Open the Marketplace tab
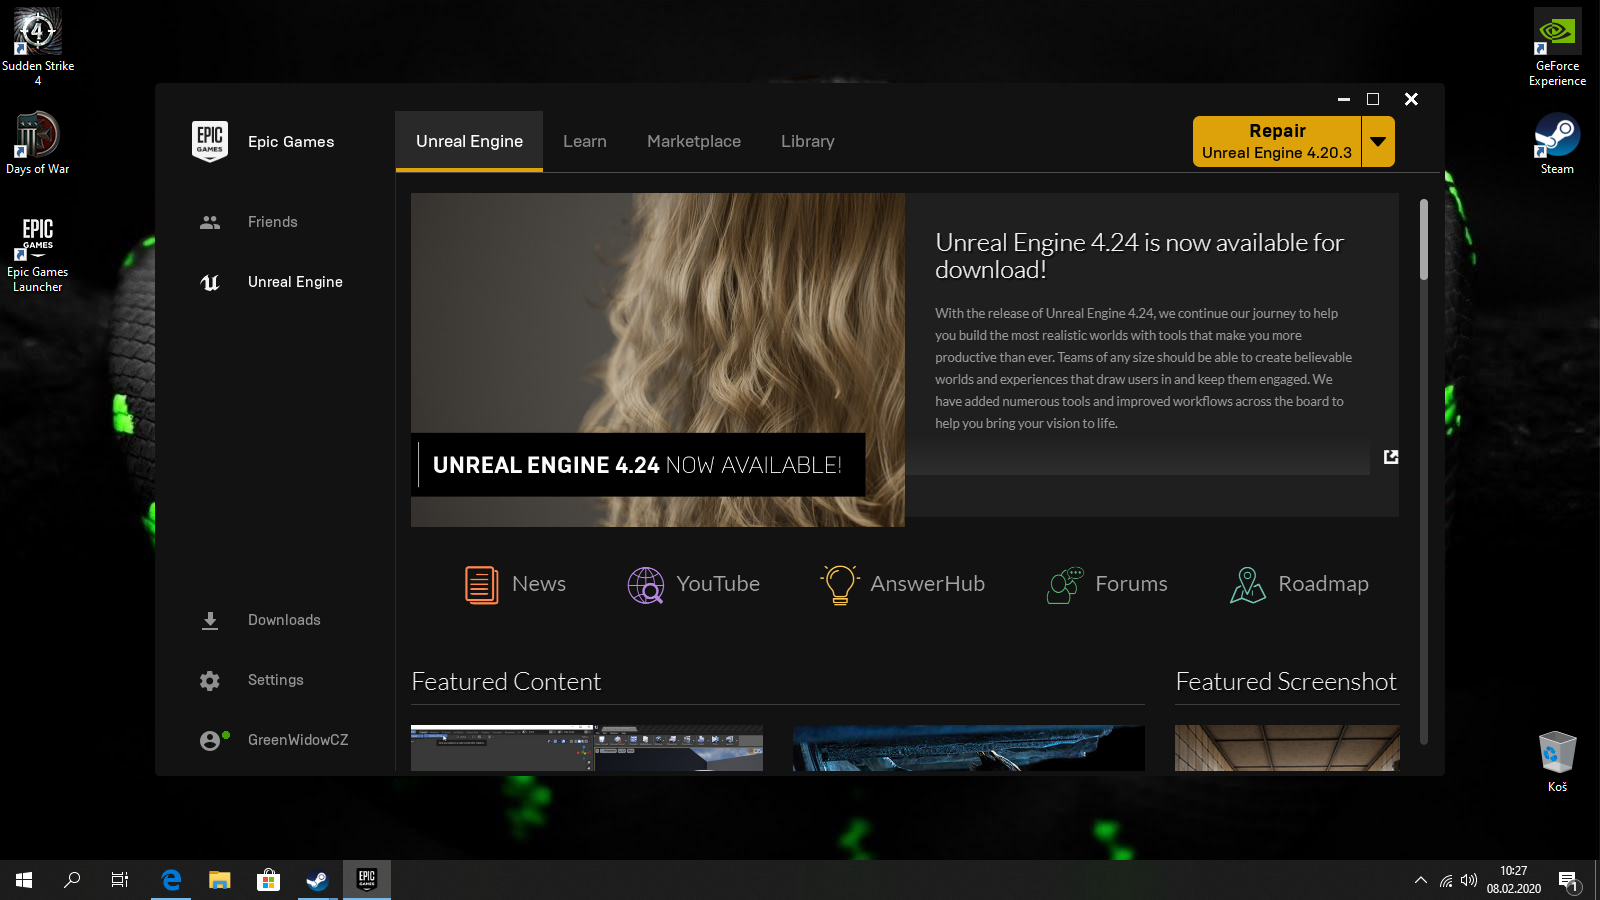Screen dimensions: 1600x900 tap(694, 141)
